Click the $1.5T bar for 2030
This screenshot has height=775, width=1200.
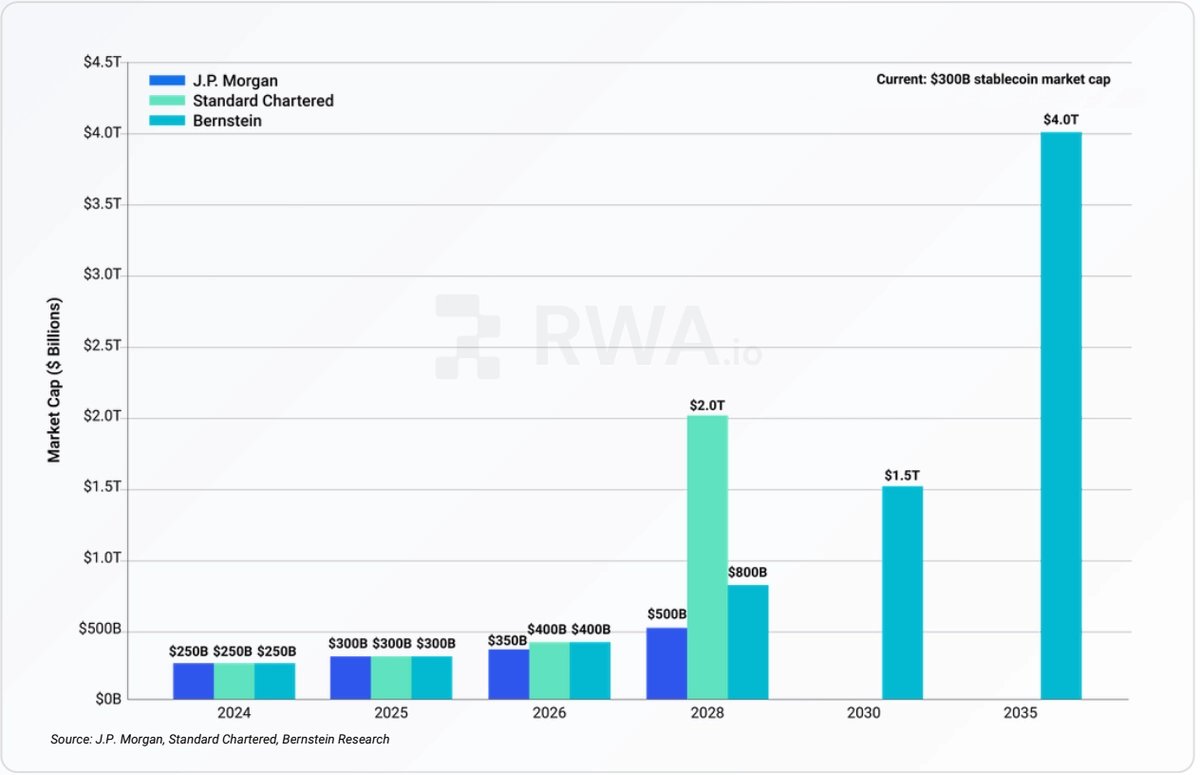click(903, 592)
